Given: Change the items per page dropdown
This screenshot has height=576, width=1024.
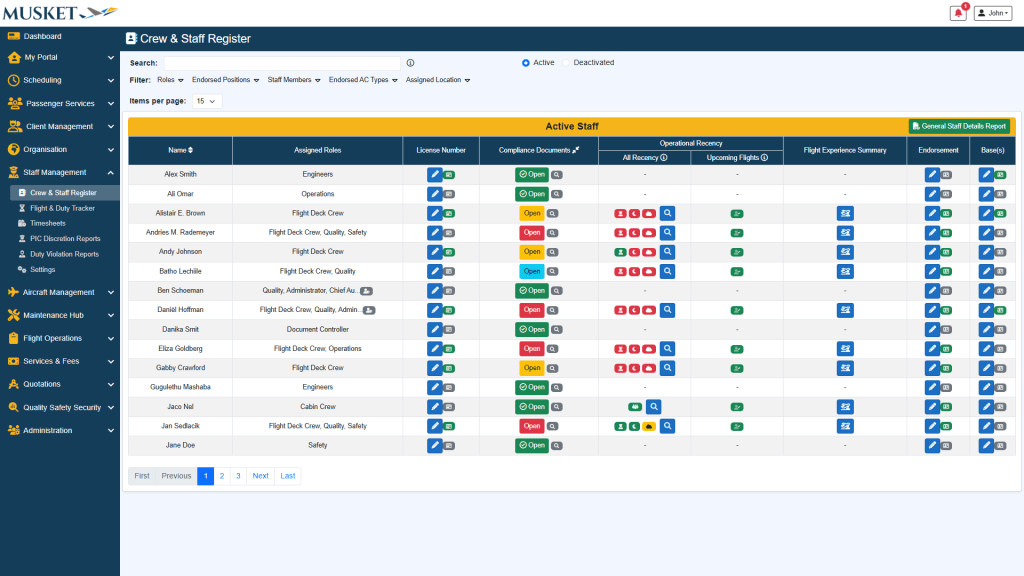Looking at the screenshot, I should [x=207, y=101].
